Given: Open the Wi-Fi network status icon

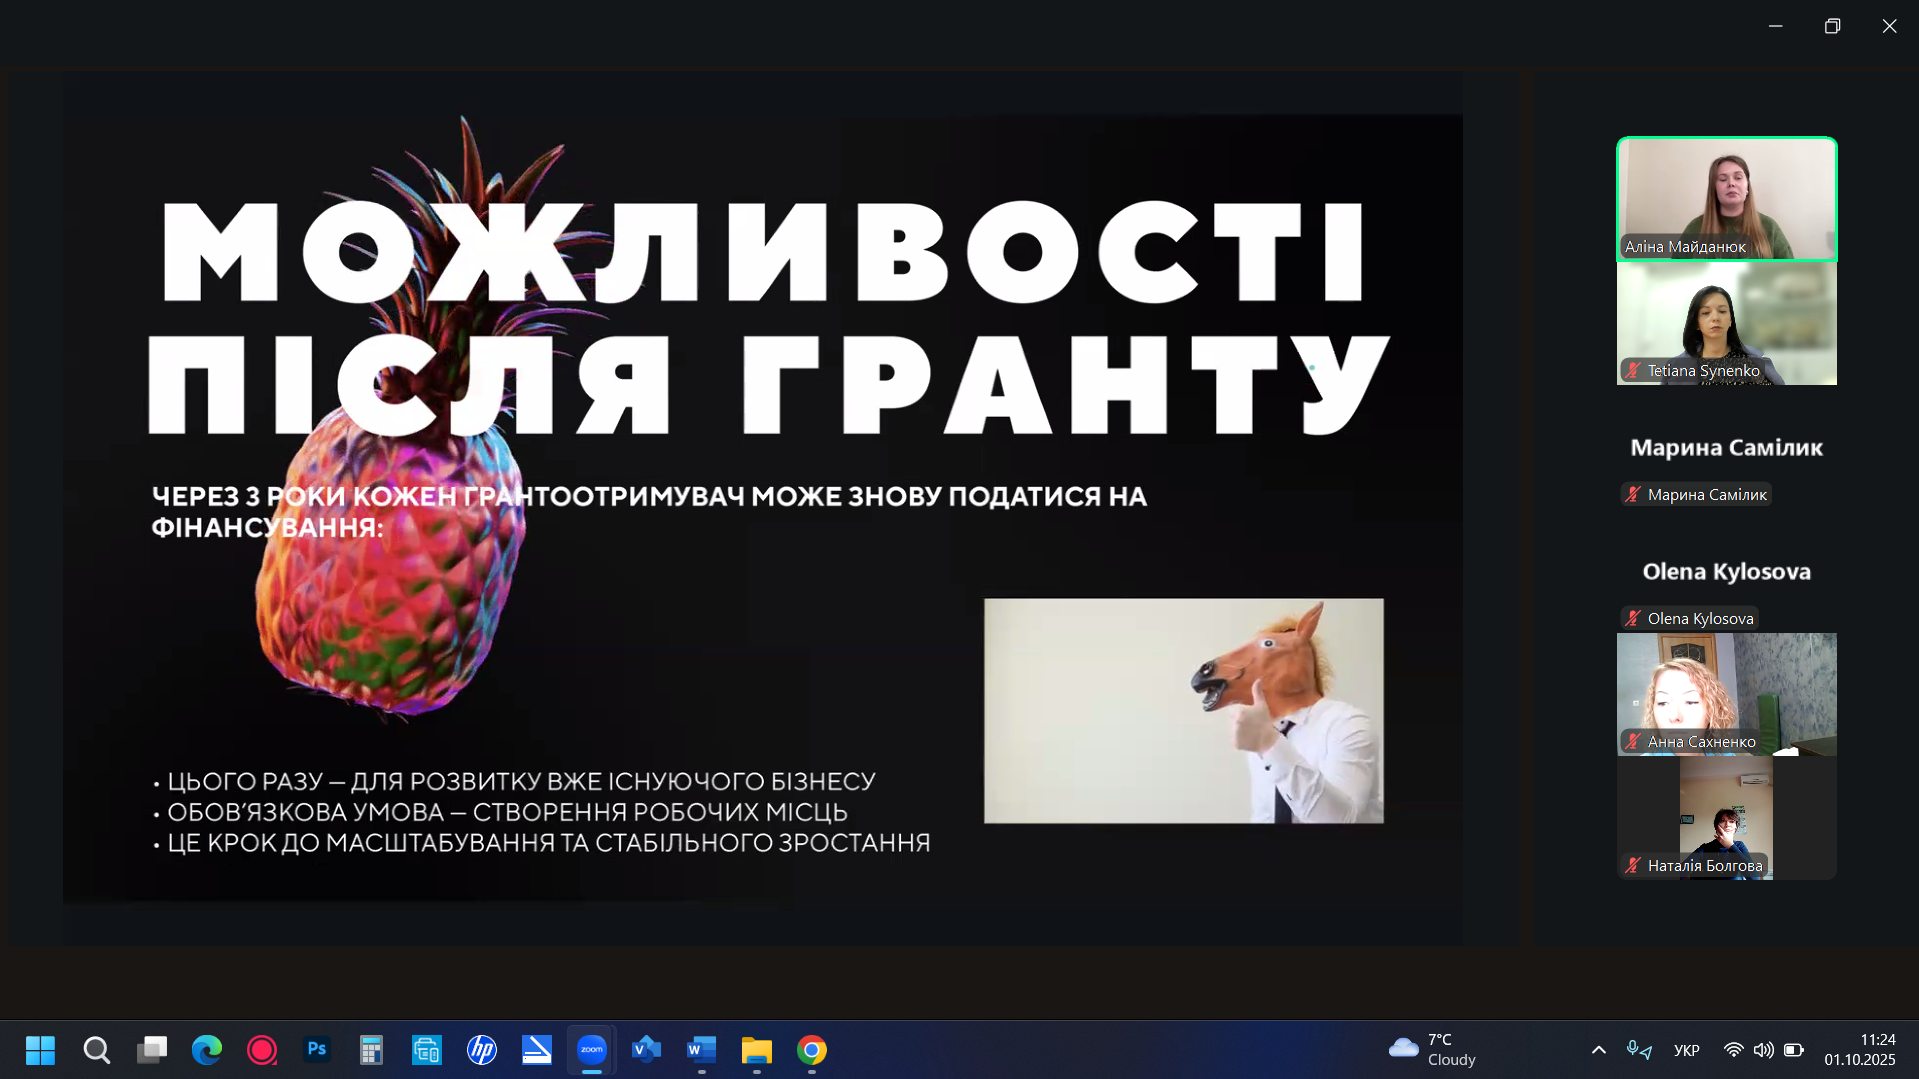Looking at the screenshot, I should [1733, 1050].
